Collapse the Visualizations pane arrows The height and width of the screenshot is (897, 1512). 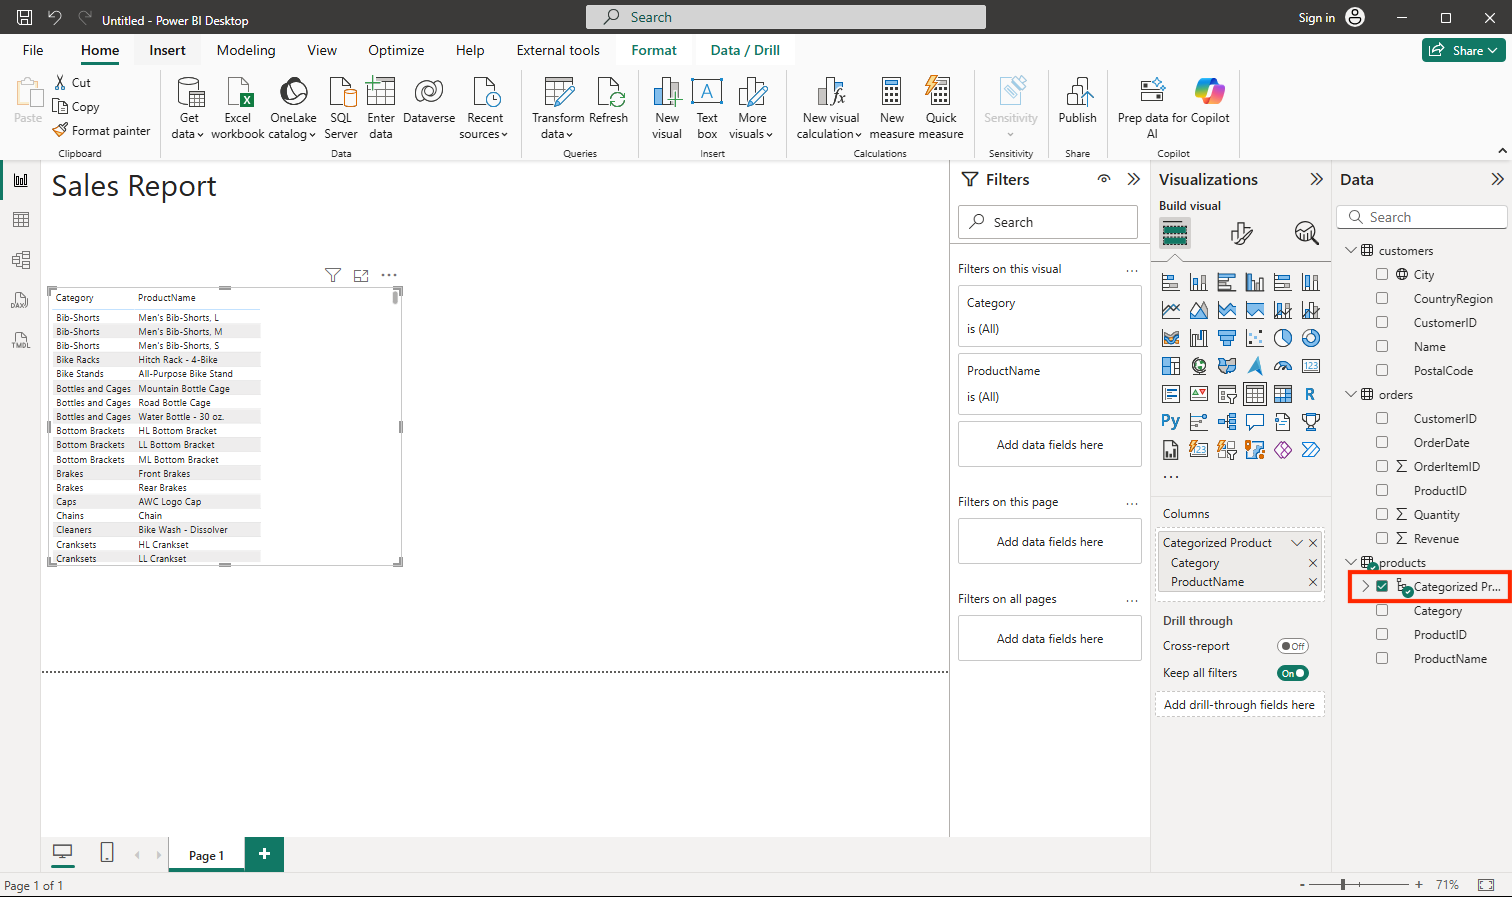1316,179
